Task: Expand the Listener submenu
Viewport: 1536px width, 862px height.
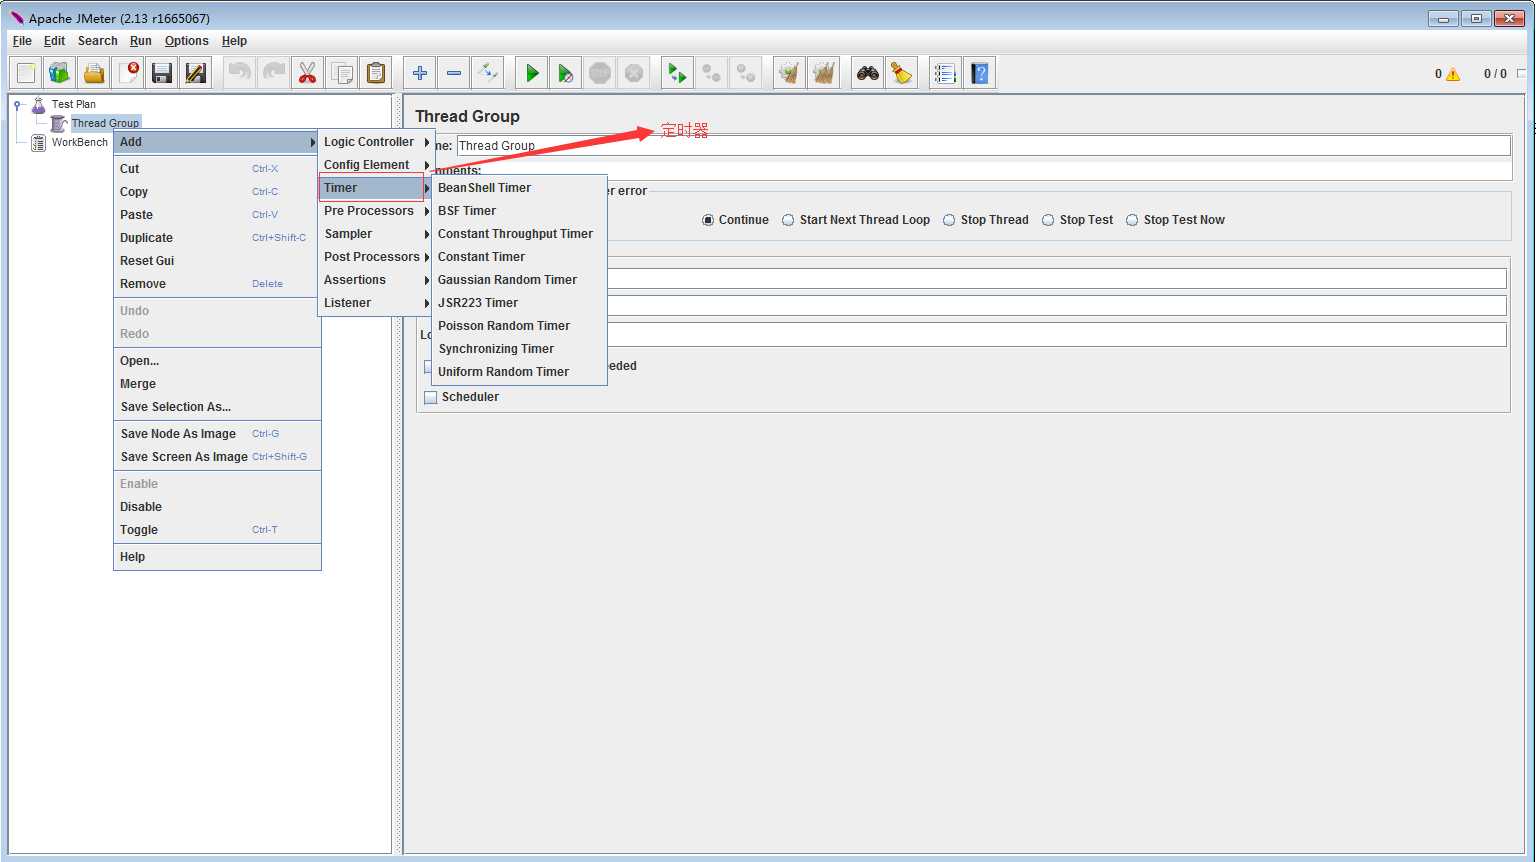Action: (x=376, y=303)
